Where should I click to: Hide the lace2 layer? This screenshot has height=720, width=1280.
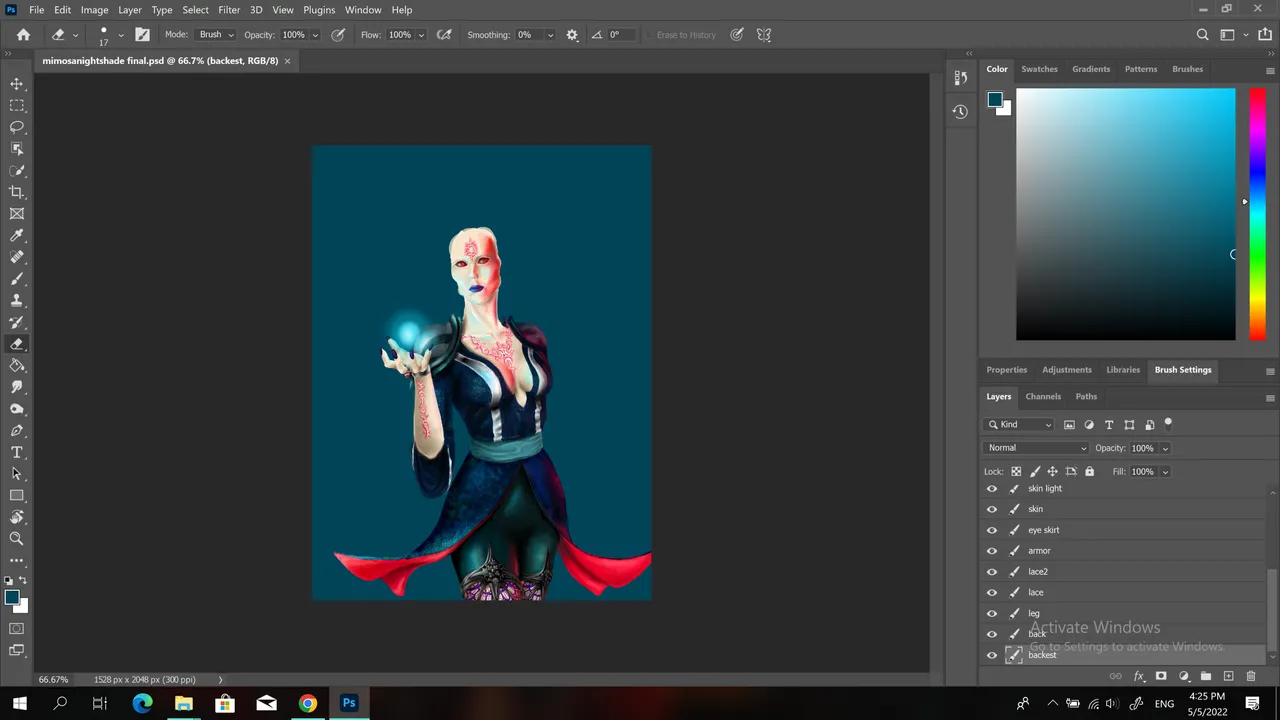click(992, 572)
